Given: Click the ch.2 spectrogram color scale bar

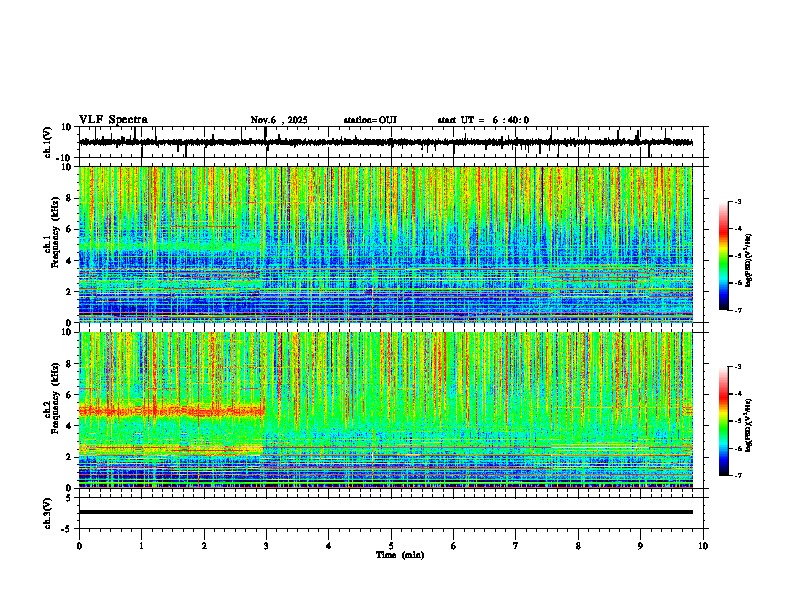Looking at the screenshot, I should pyautogui.click(x=724, y=421).
